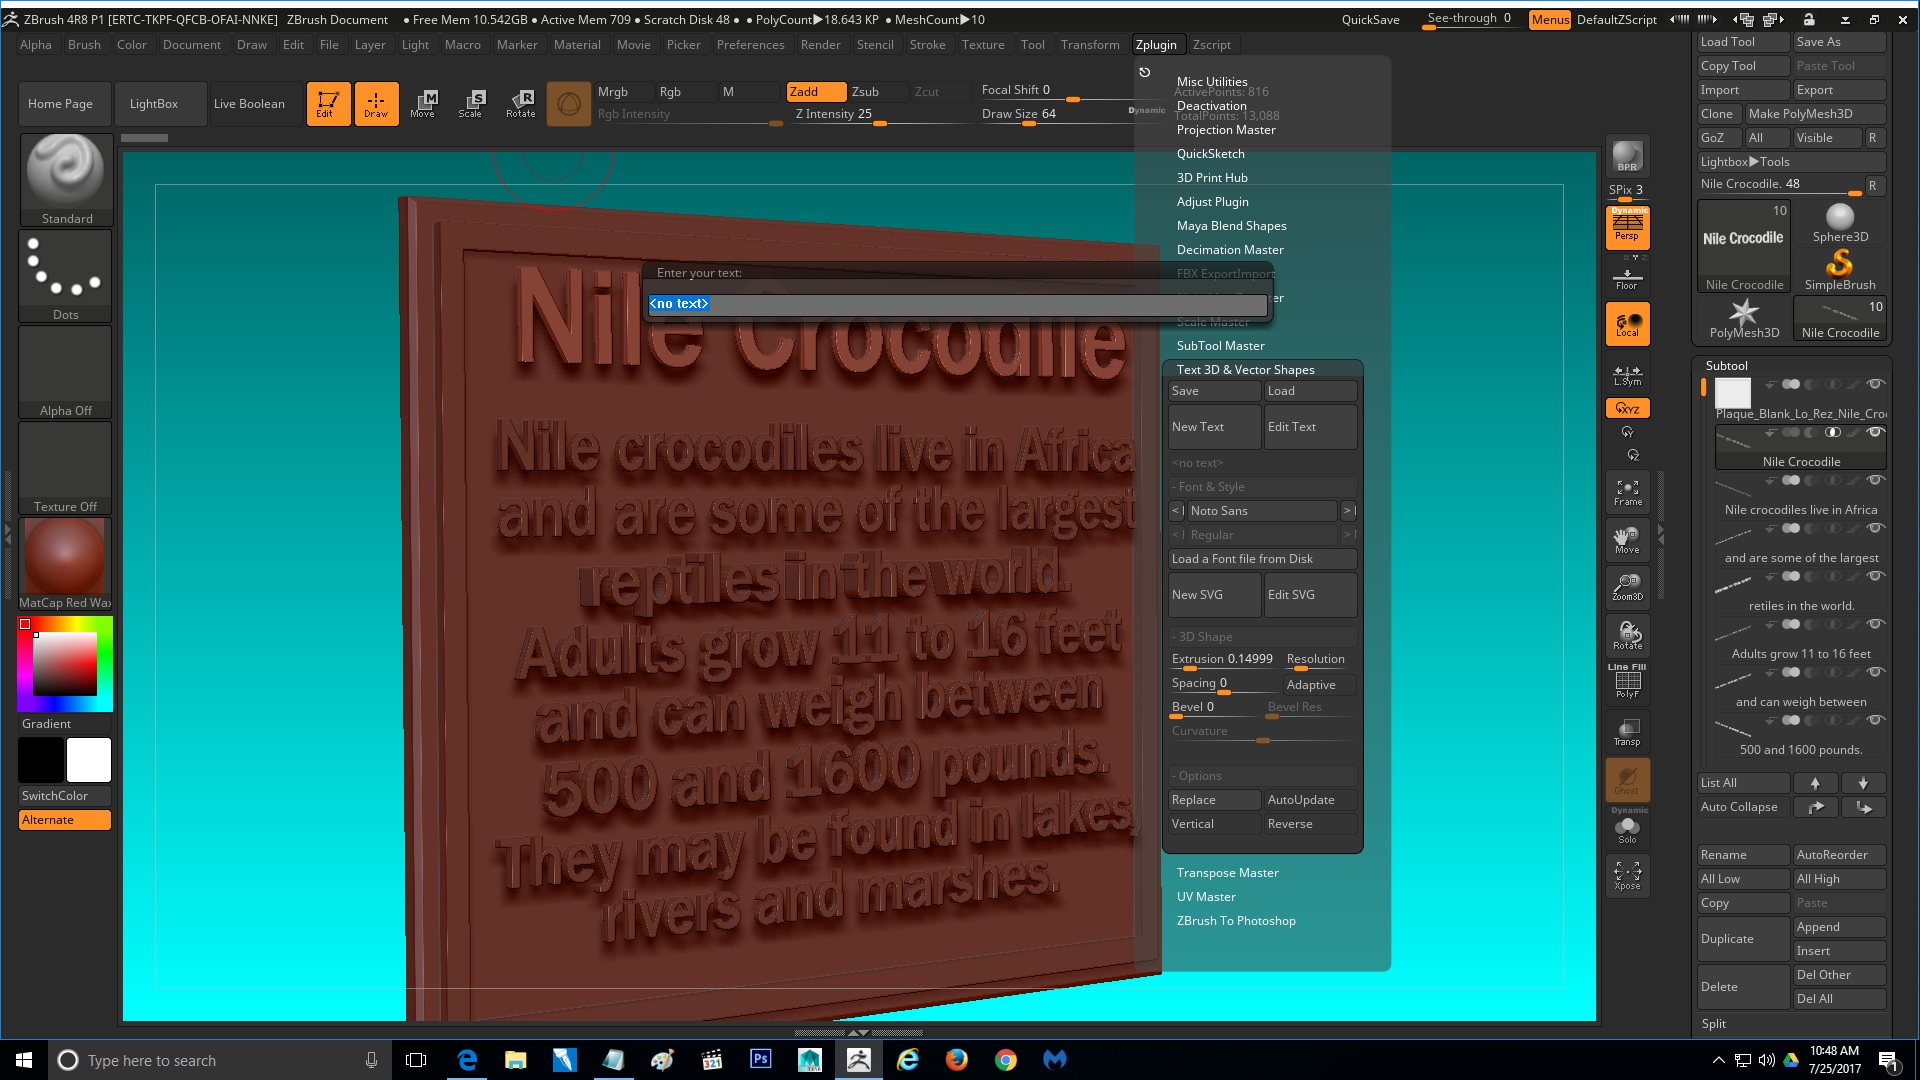Click the Edit Text button
The image size is (1920, 1080).
(1310, 427)
